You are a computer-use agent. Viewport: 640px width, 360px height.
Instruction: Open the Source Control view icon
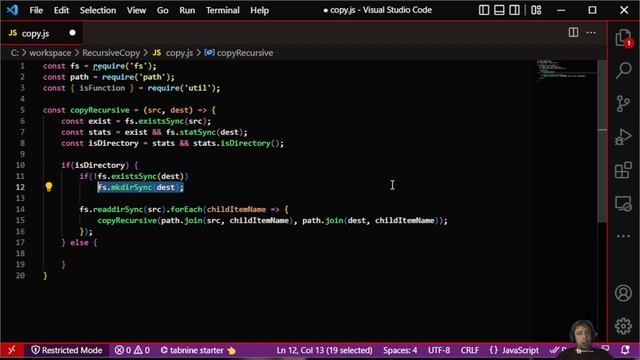click(623, 104)
